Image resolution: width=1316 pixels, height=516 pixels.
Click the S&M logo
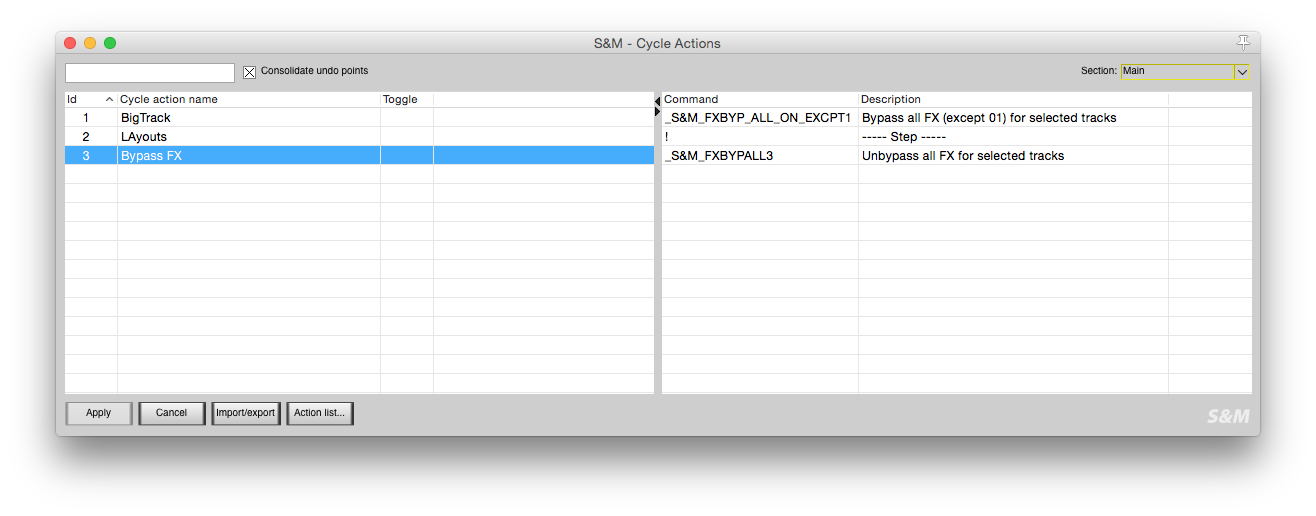1227,416
